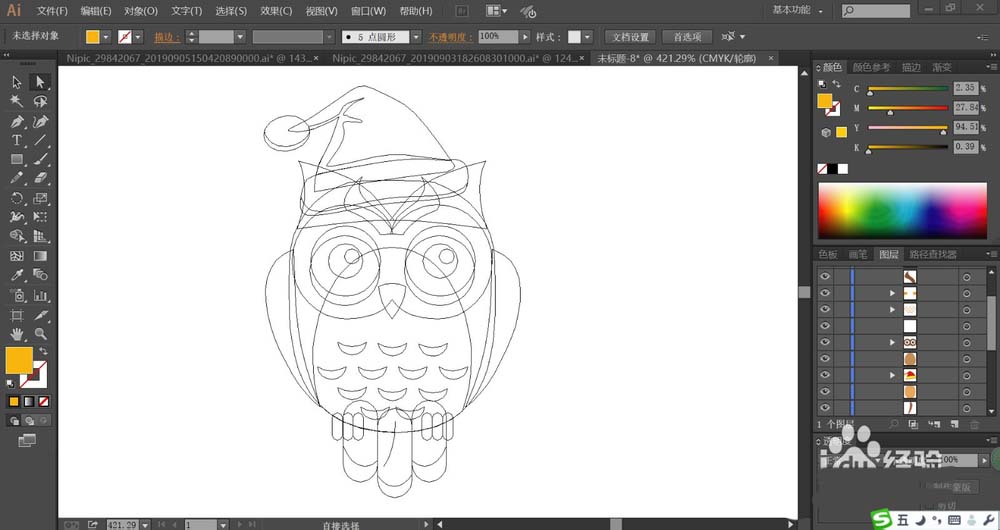Screen dimensions: 1000x530
Task: Click the create new layer icon
Action: [954, 424]
